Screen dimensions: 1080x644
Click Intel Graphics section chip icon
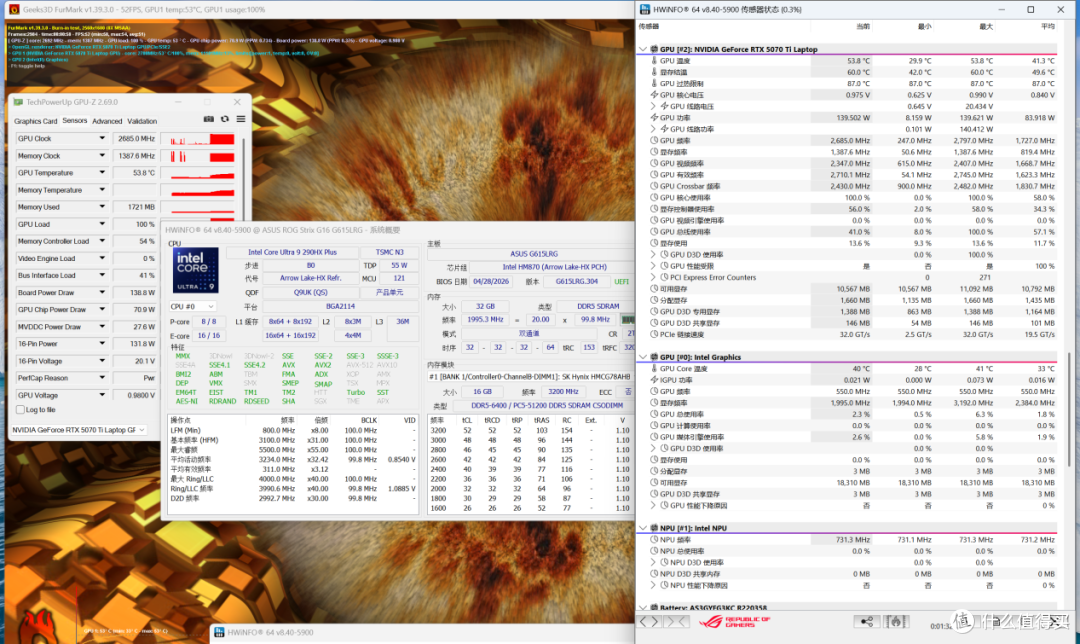pyautogui.click(x=654, y=357)
